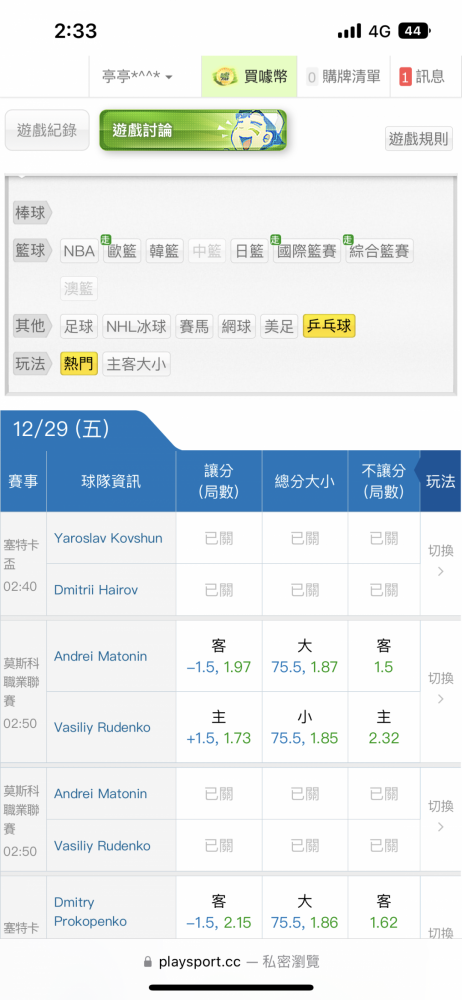Expand the 亭亭 user account dropdown
This screenshot has height=1000, width=462.
point(137,77)
